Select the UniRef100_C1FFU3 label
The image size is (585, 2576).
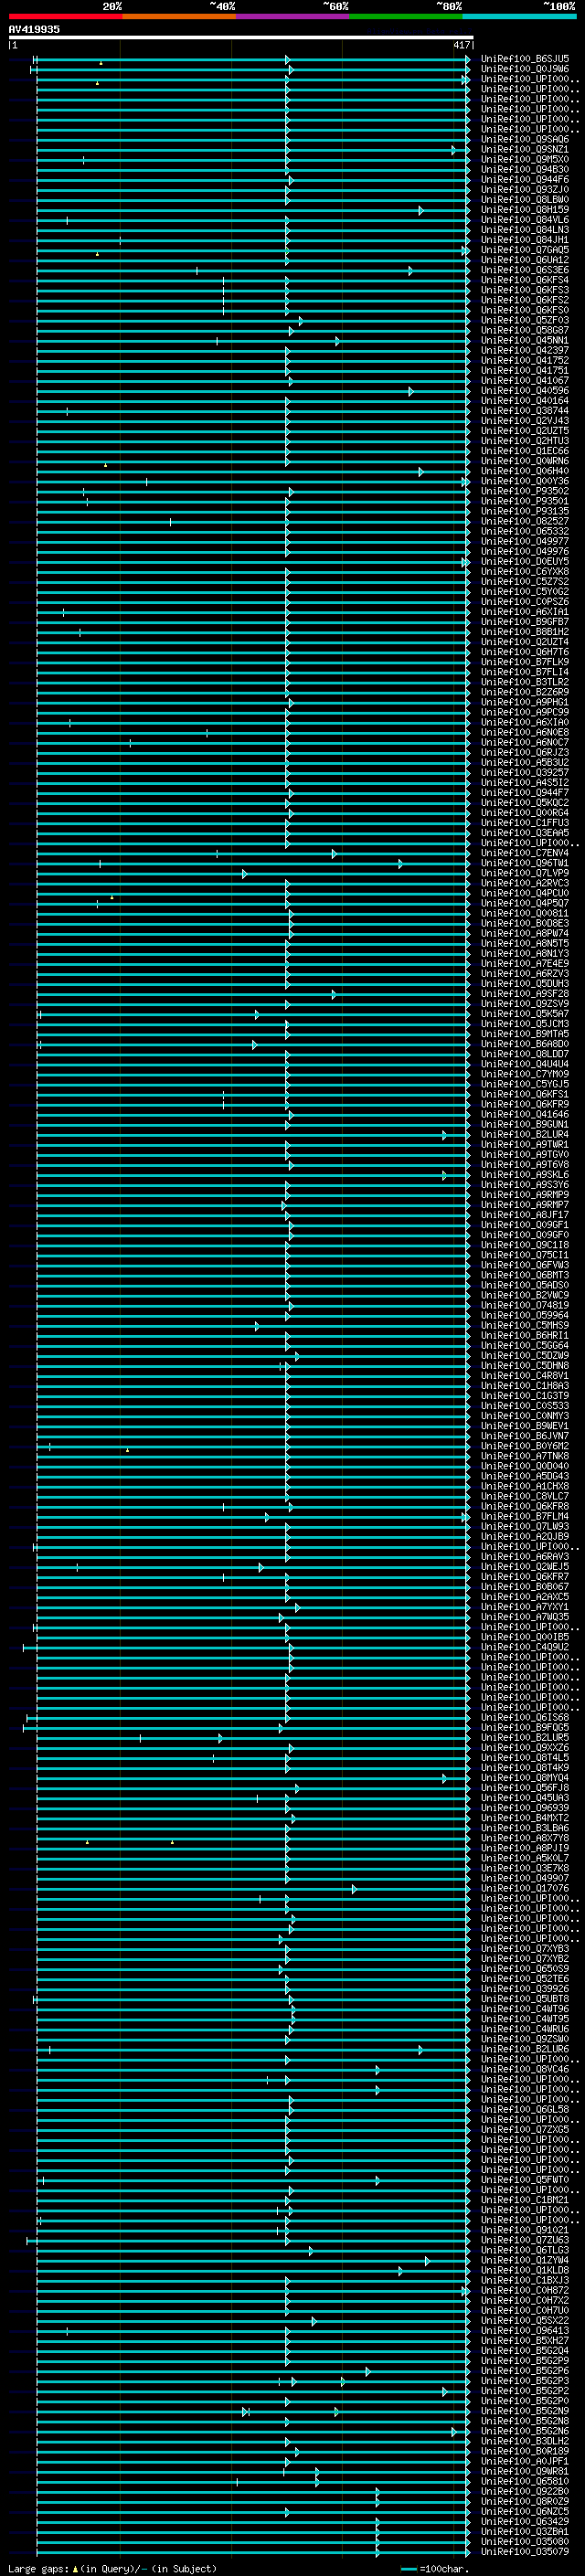click(525, 822)
